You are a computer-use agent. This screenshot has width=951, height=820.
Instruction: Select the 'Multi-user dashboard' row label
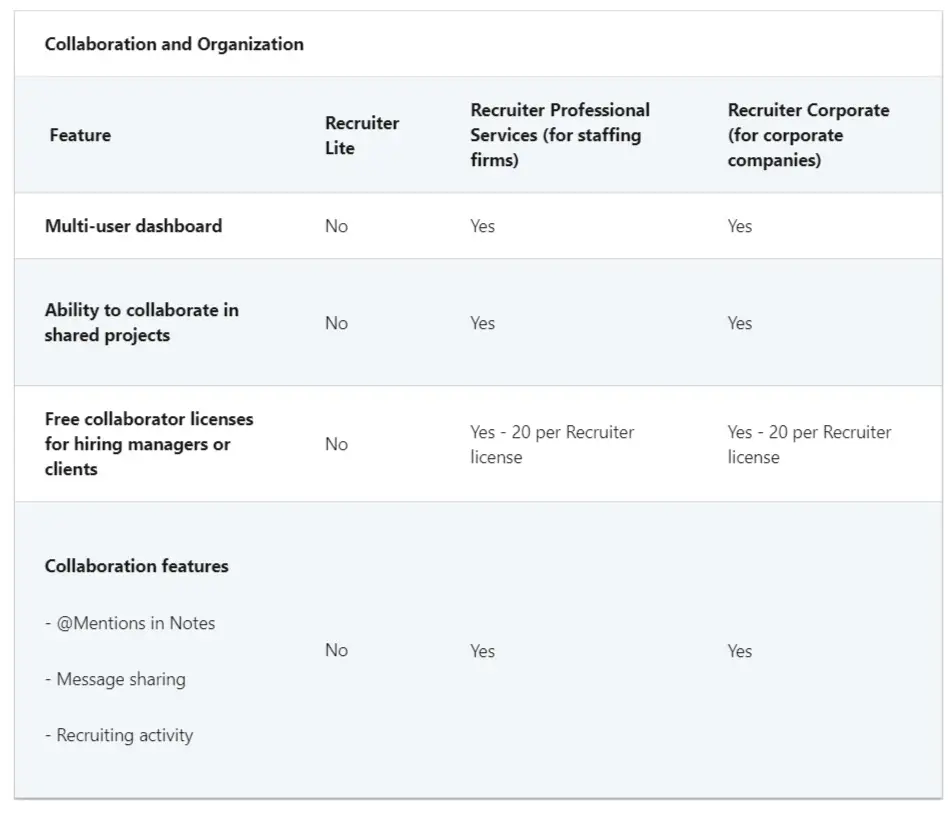point(133,226)
